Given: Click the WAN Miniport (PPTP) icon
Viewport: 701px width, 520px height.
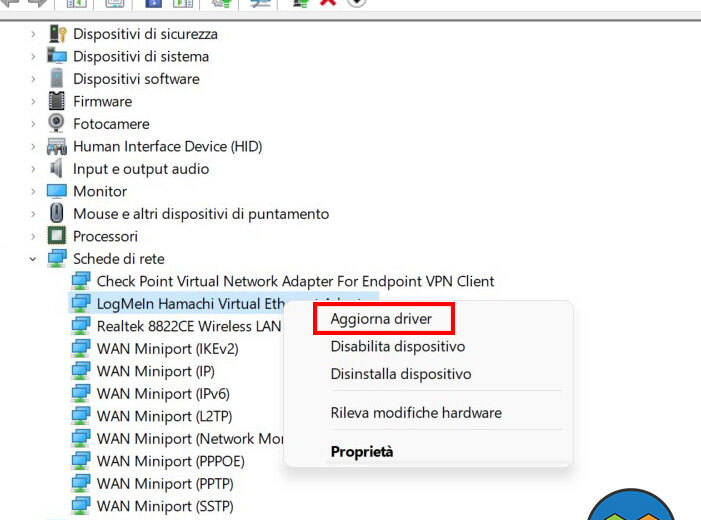Looking at the screenshot, I should pyautogui.click(x=81, y=484).
